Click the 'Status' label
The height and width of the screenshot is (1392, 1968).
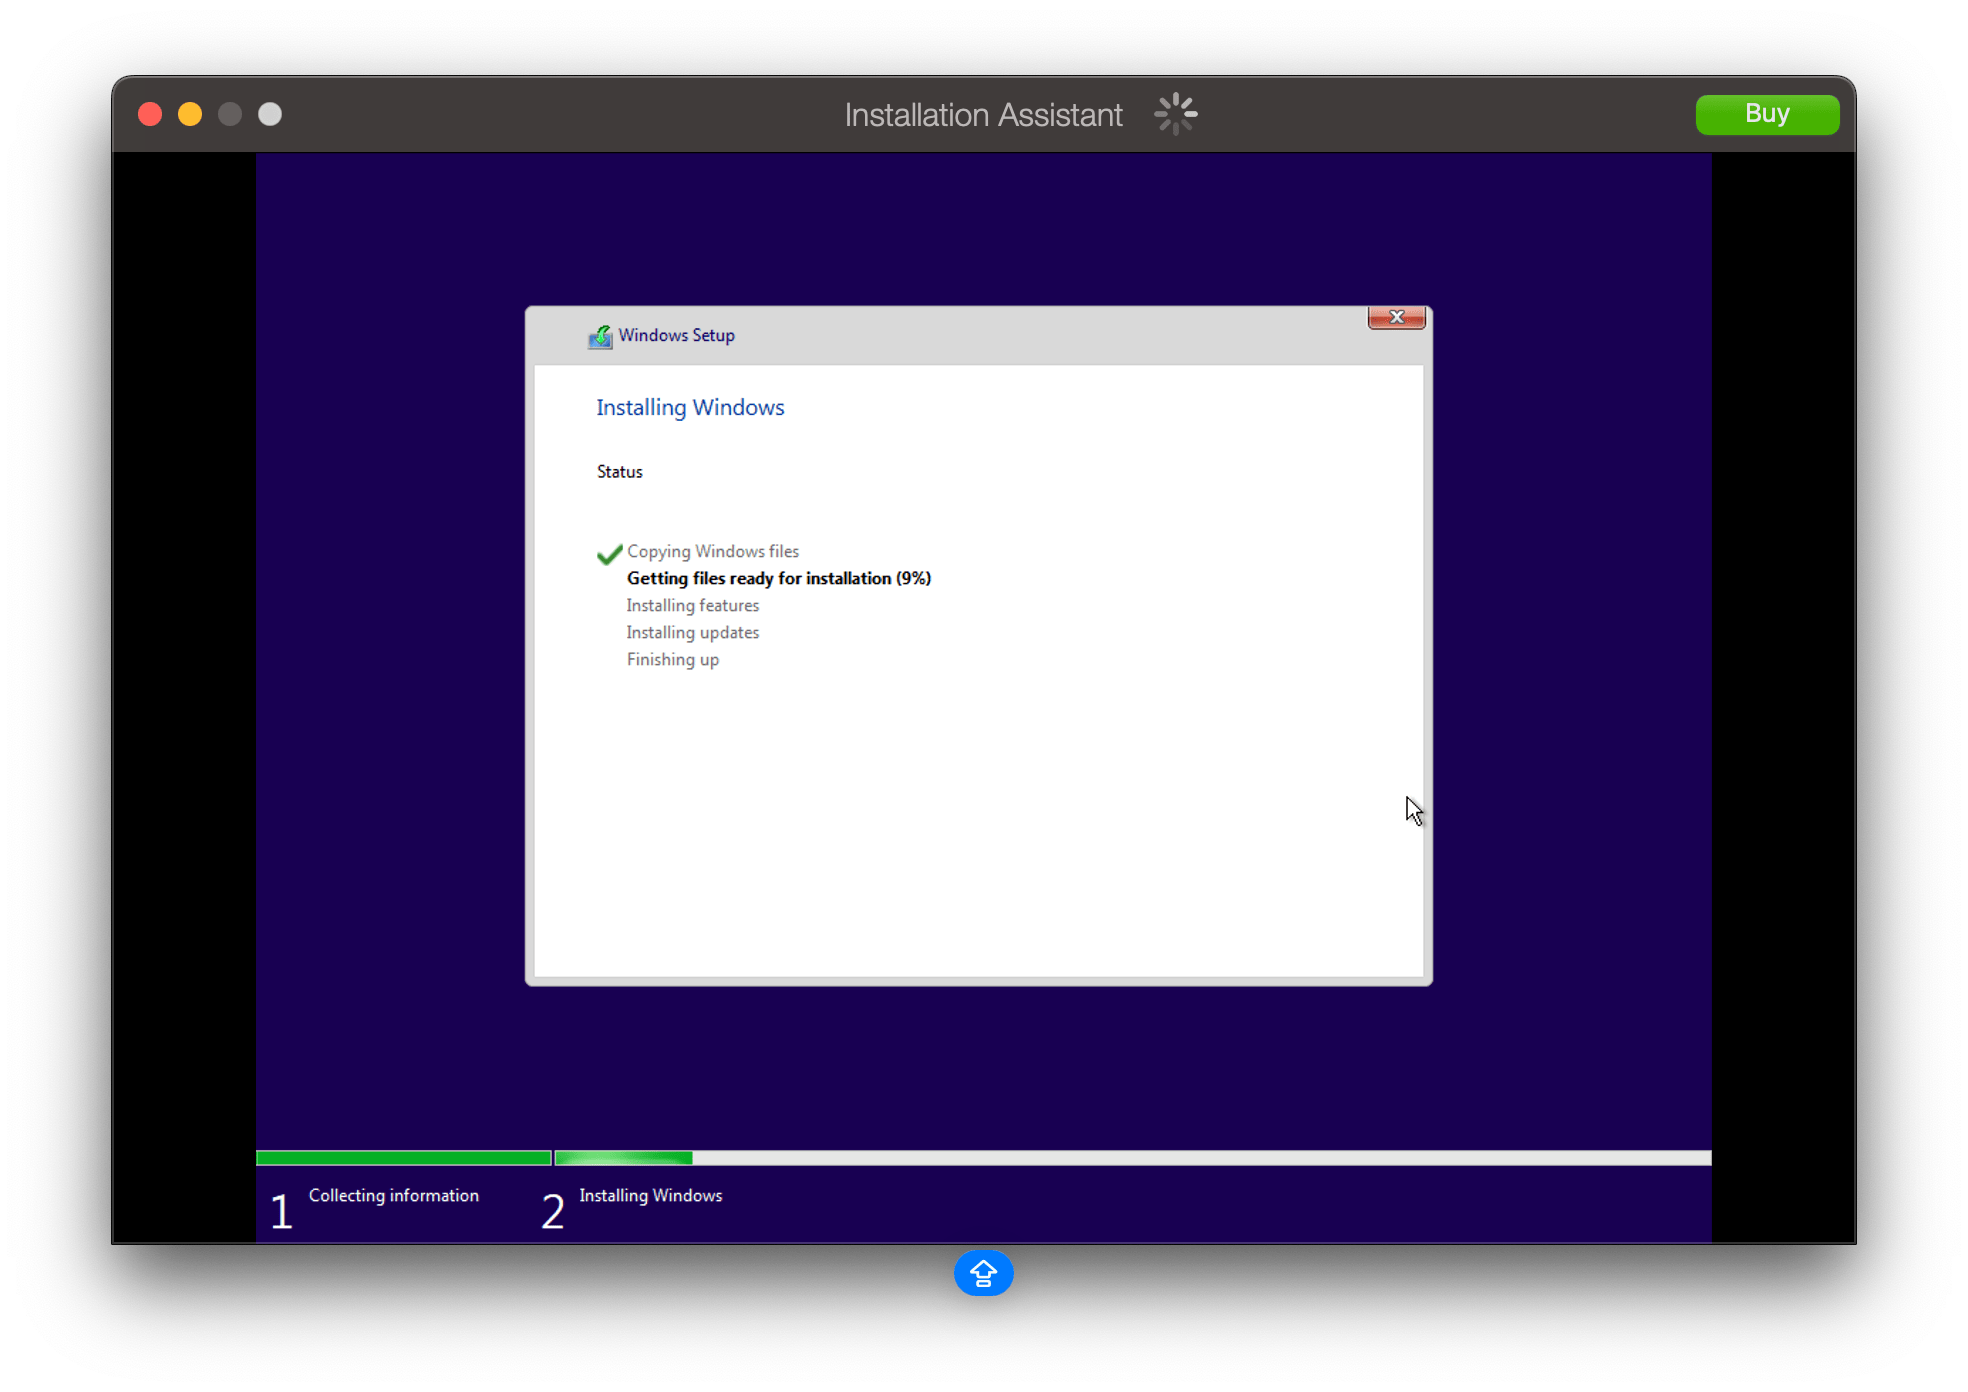(x=619, y=471)
